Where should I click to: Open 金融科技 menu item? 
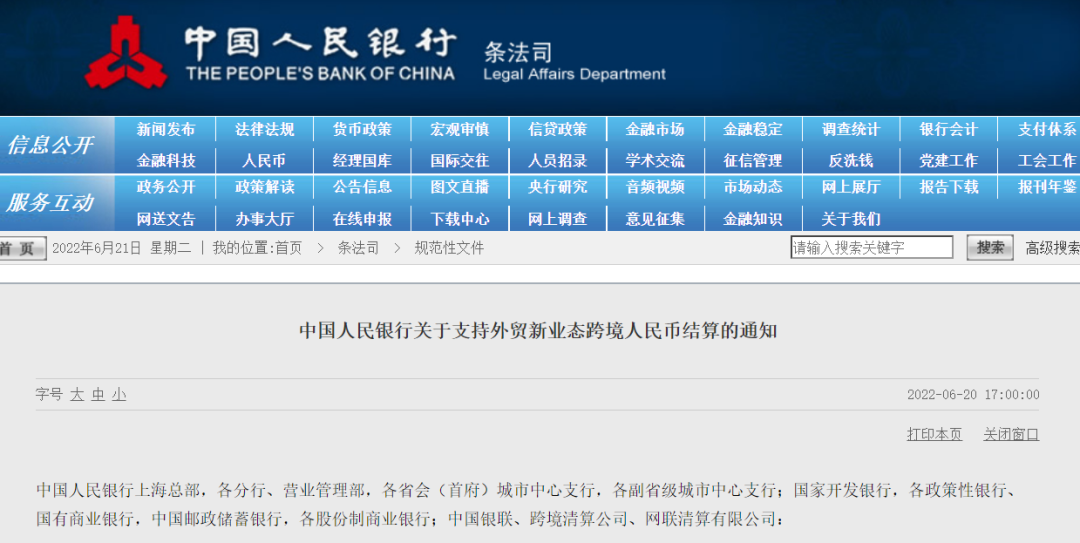tap(166, 161)
